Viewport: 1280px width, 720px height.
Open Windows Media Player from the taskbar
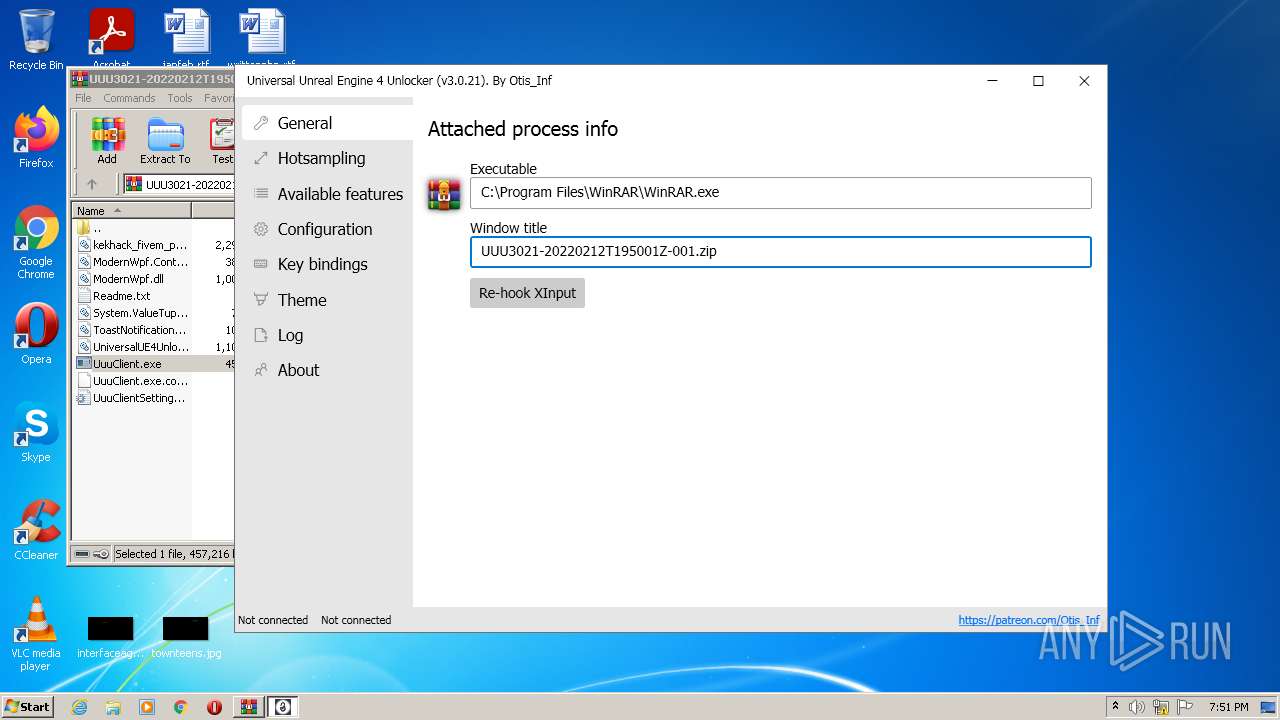pos(147,707)
